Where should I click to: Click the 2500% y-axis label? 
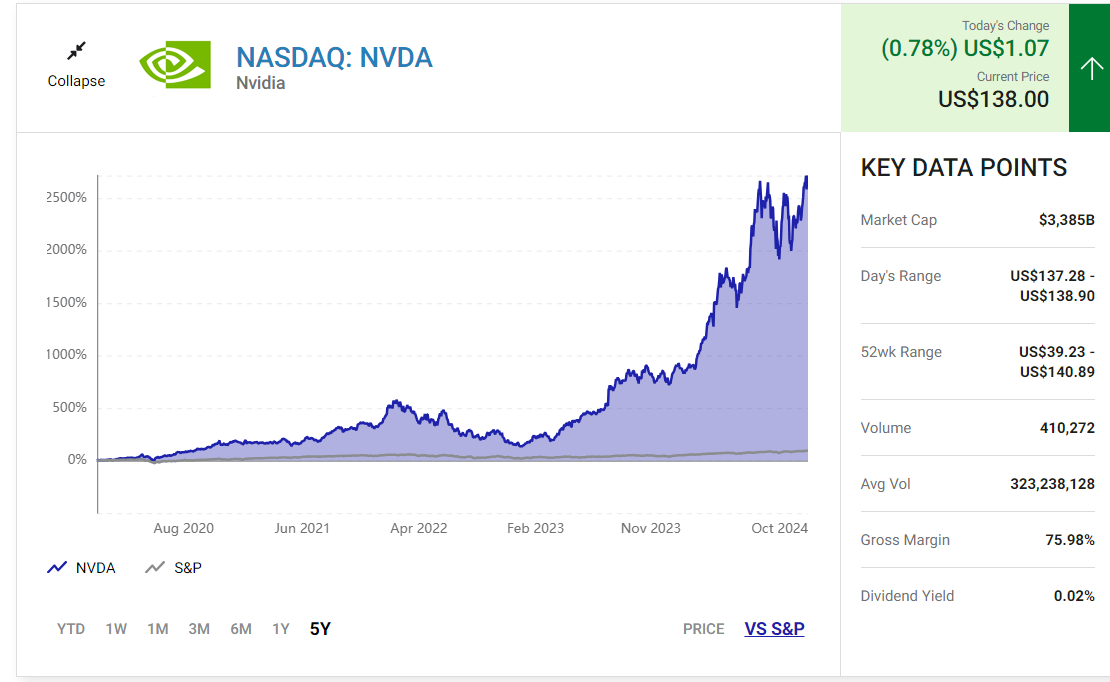click(67, 198)
